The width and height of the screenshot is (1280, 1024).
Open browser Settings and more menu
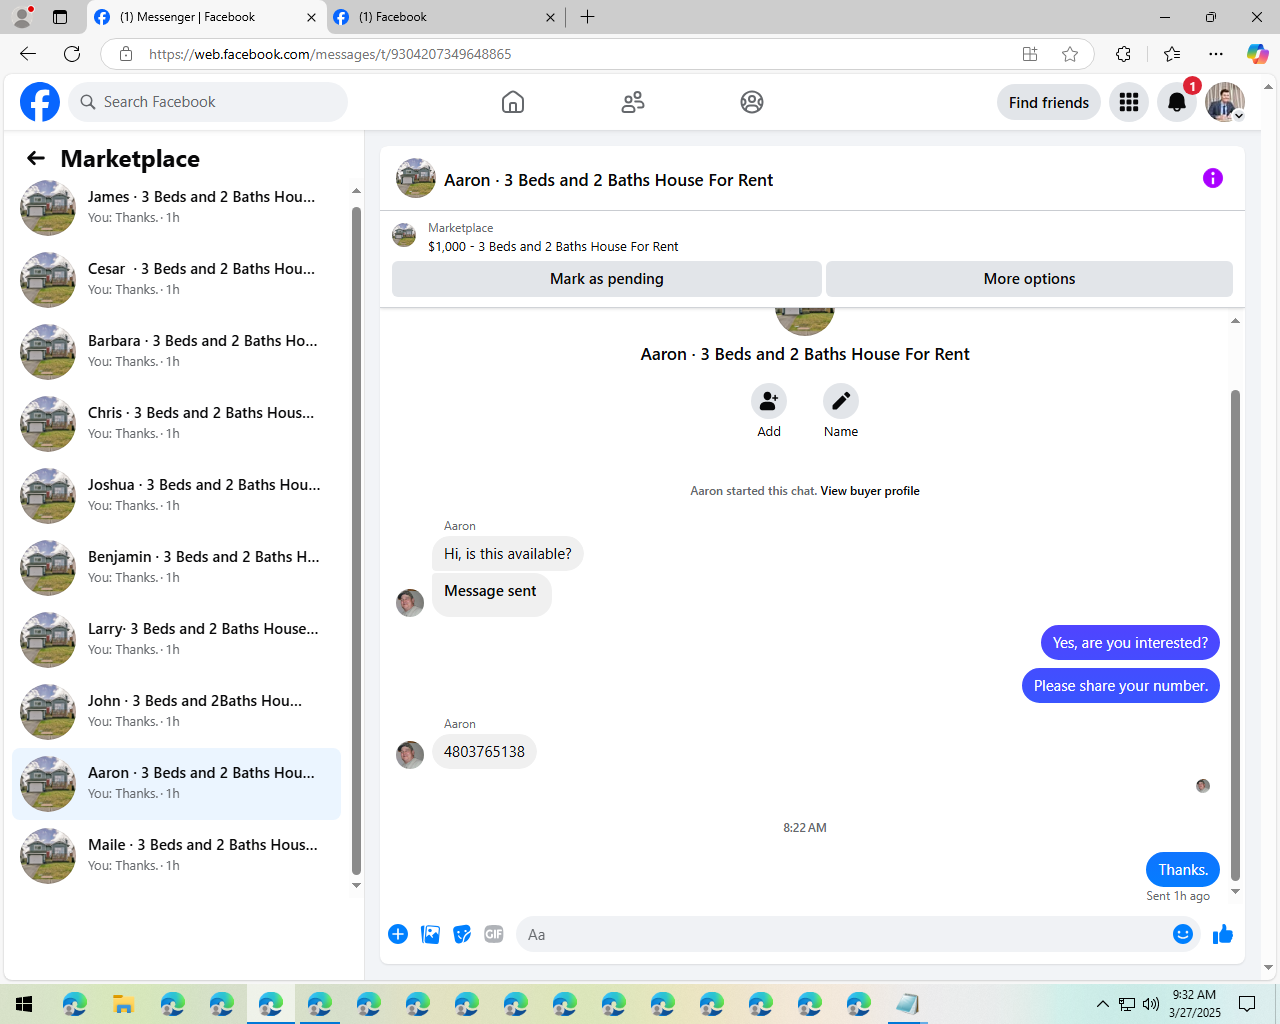[x=1216, y=54]
